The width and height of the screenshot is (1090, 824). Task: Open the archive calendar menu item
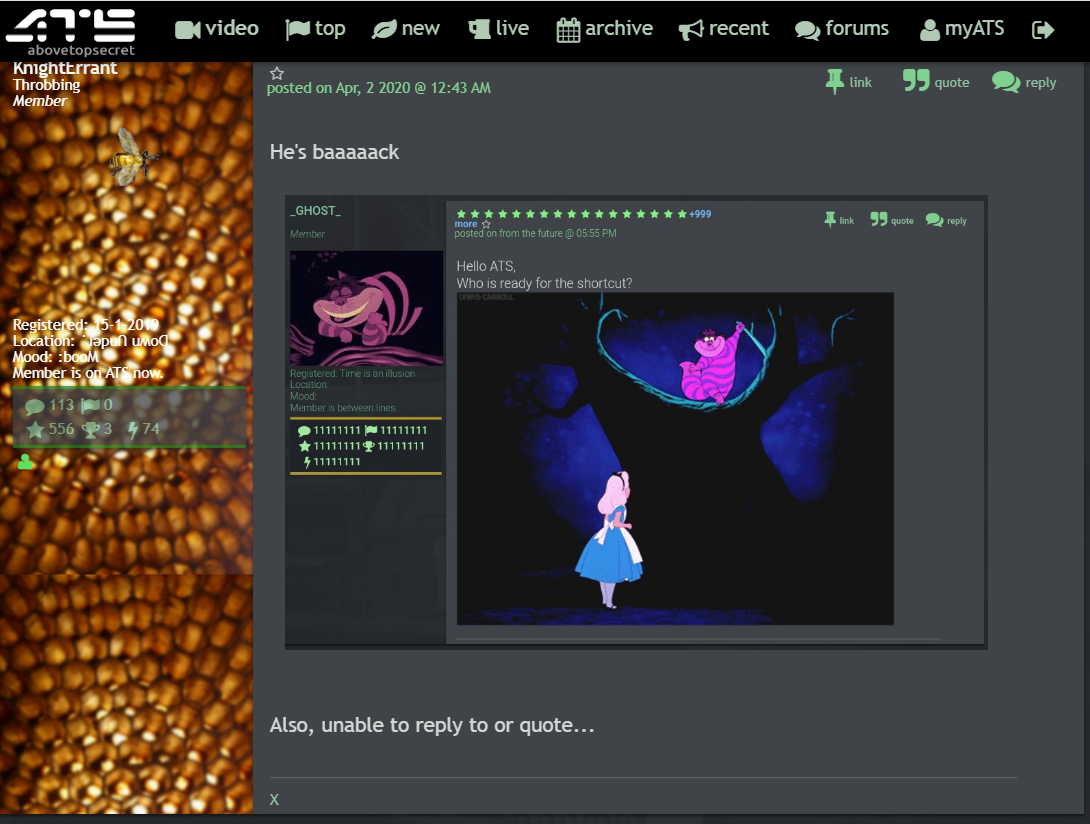(605, 29)
